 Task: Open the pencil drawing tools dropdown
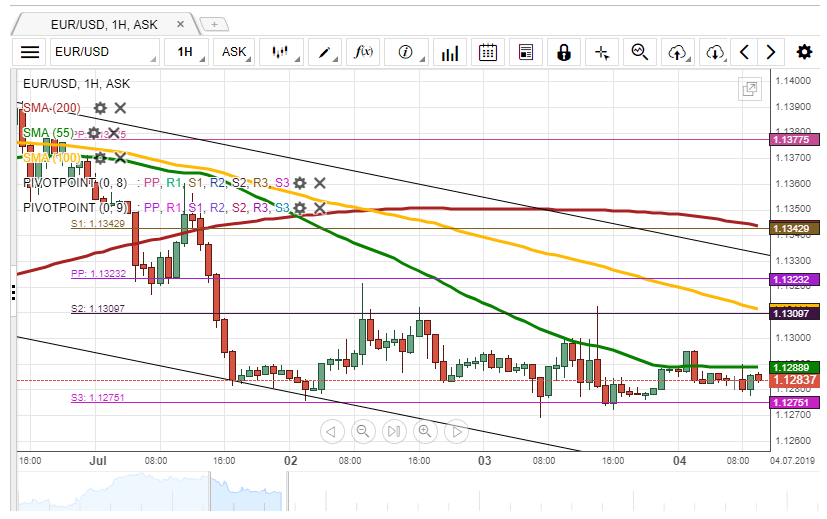(324, 52)
